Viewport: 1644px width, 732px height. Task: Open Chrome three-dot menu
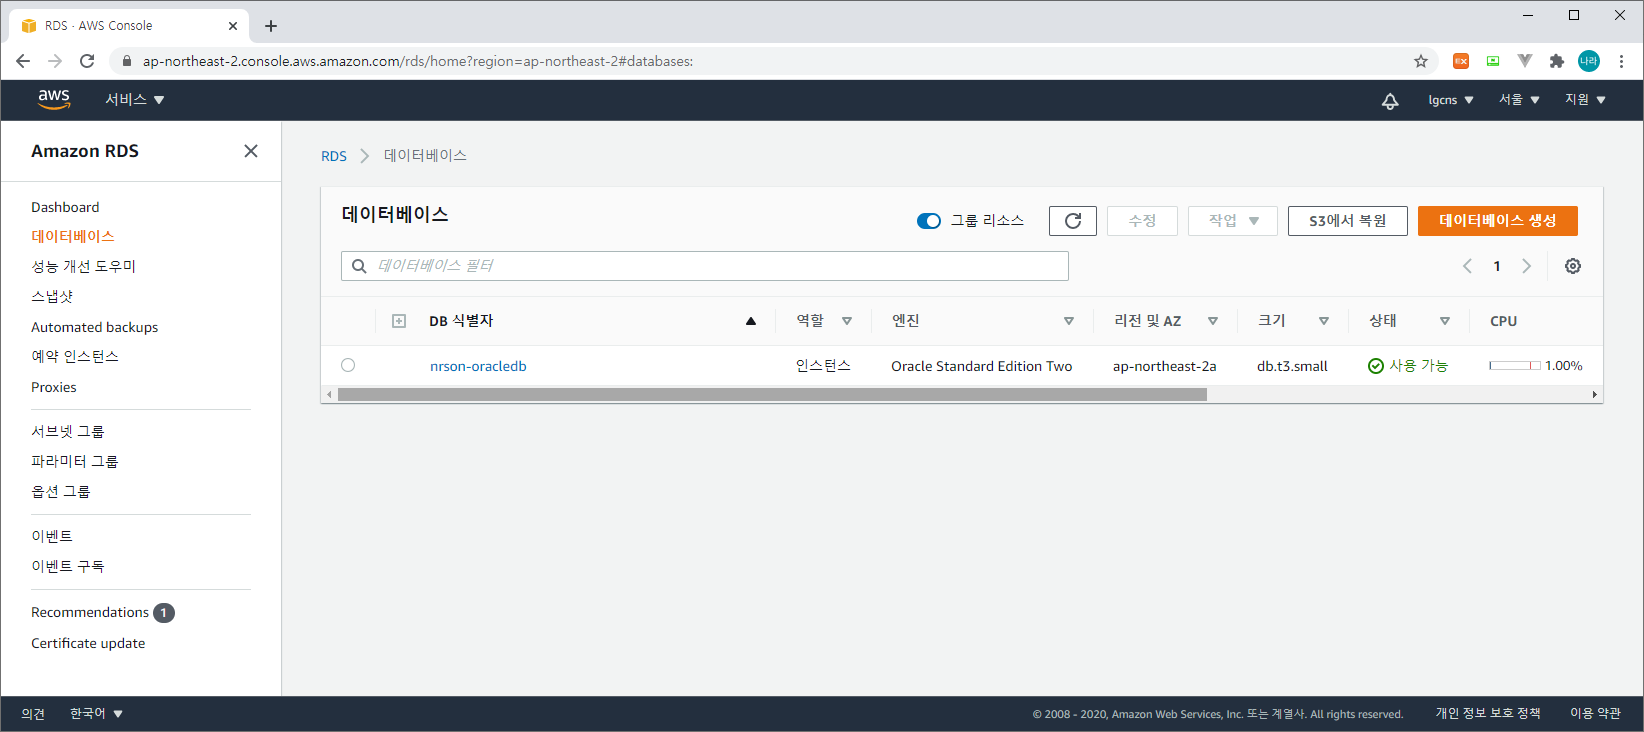click(1621, 61)
